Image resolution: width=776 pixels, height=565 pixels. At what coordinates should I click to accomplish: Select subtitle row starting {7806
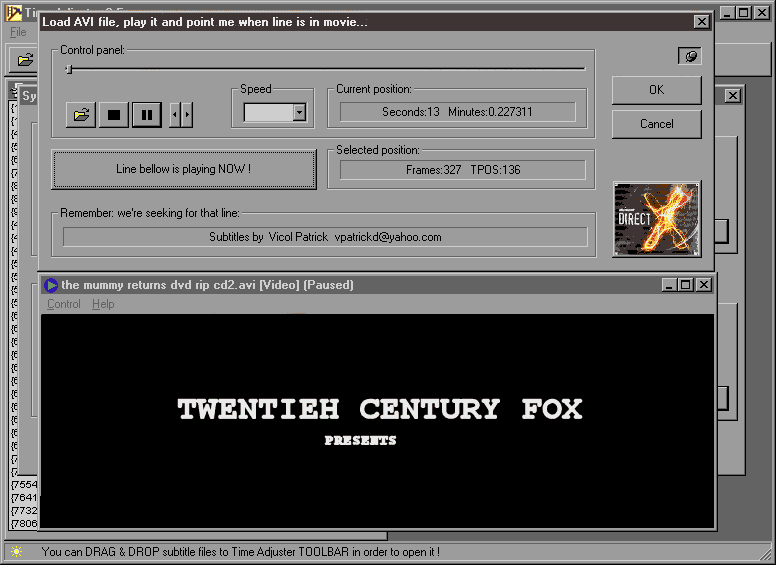pos(24,523)
